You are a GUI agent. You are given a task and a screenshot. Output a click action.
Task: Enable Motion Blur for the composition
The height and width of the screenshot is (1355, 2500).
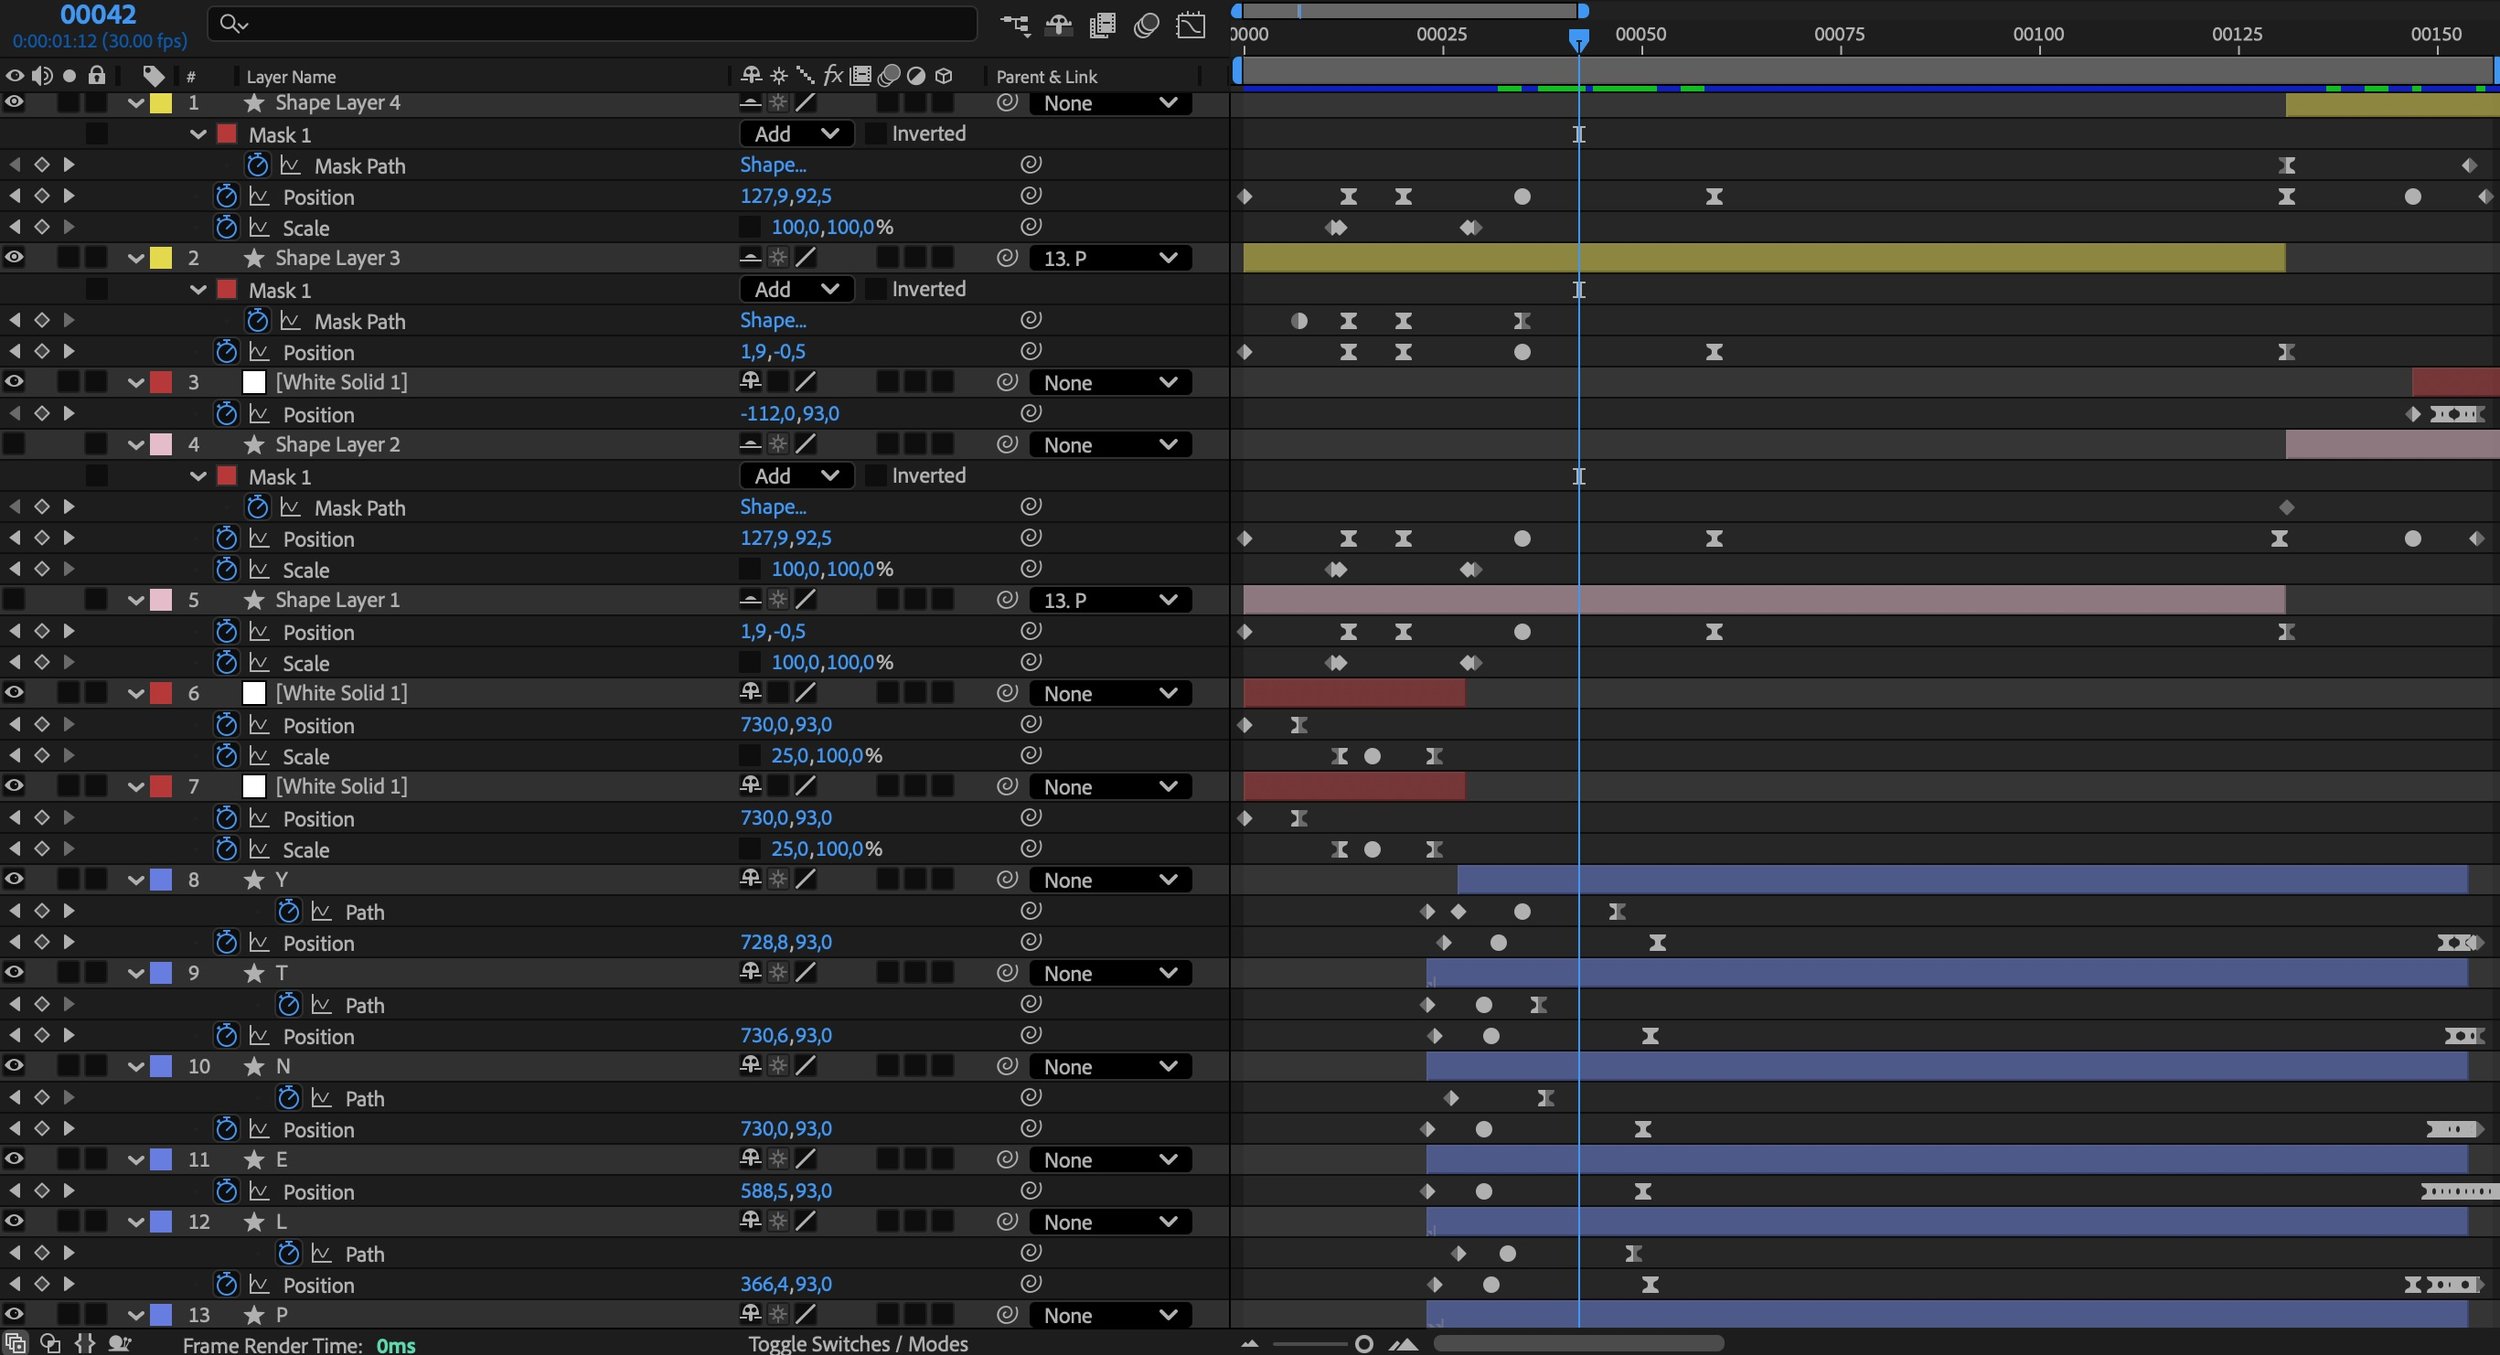pyautogui.click(x=1145, y=24)
